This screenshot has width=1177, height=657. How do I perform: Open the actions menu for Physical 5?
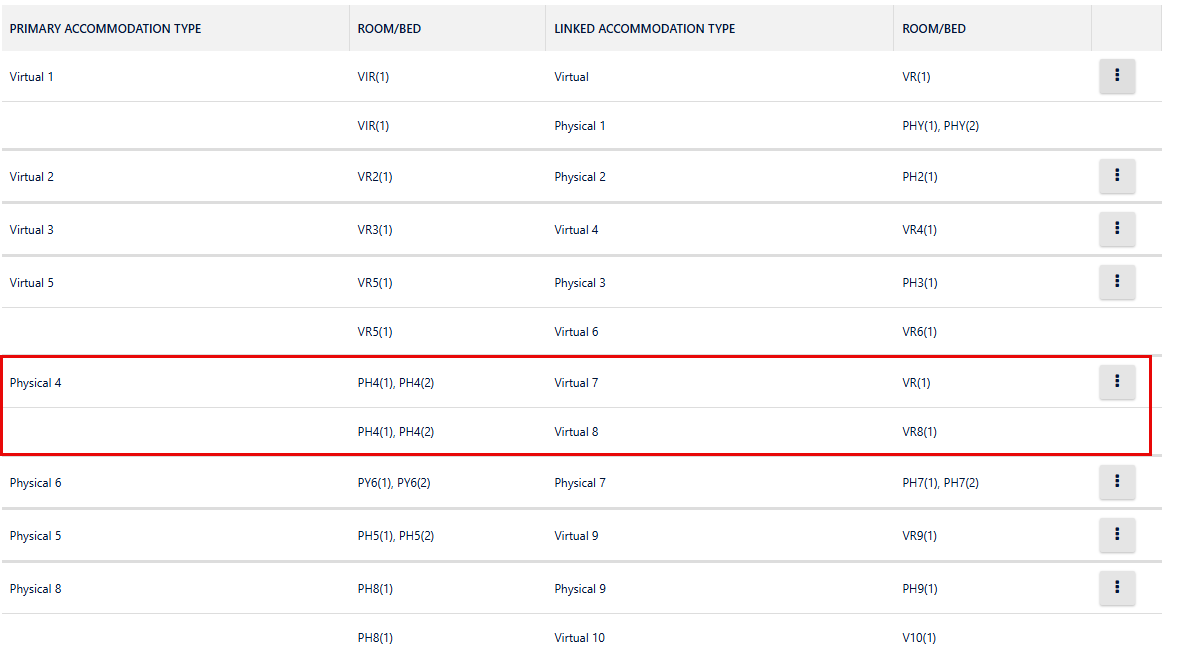[1117, 536]
